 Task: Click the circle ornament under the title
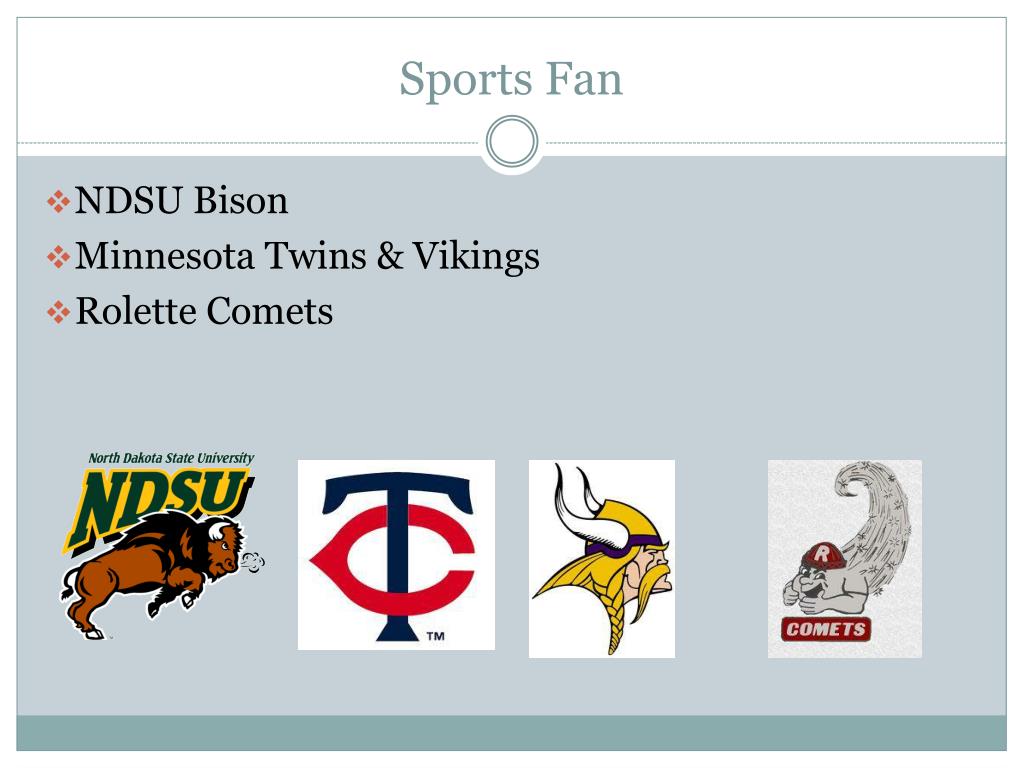pos(512,142)
